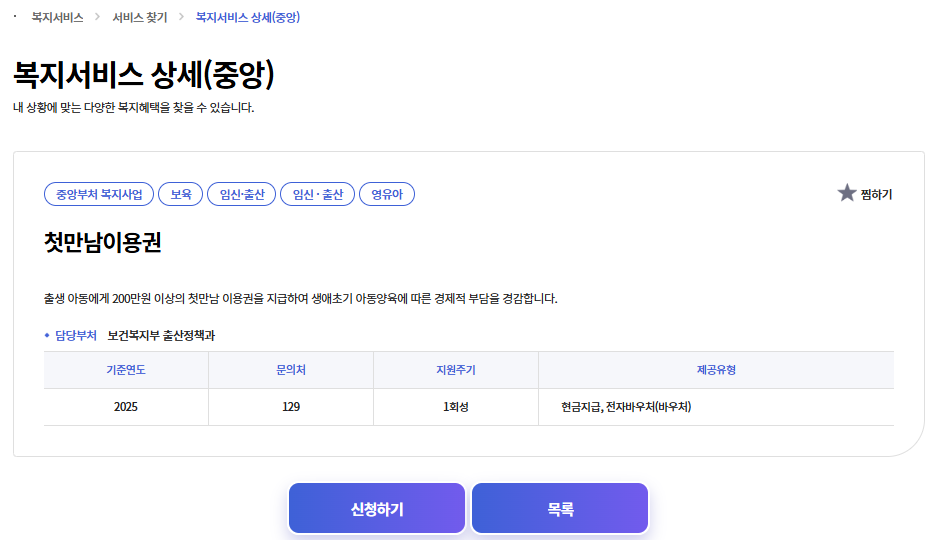935x540 pixels.
Task: Click the 찜하기 star icon
Action: 847,193
